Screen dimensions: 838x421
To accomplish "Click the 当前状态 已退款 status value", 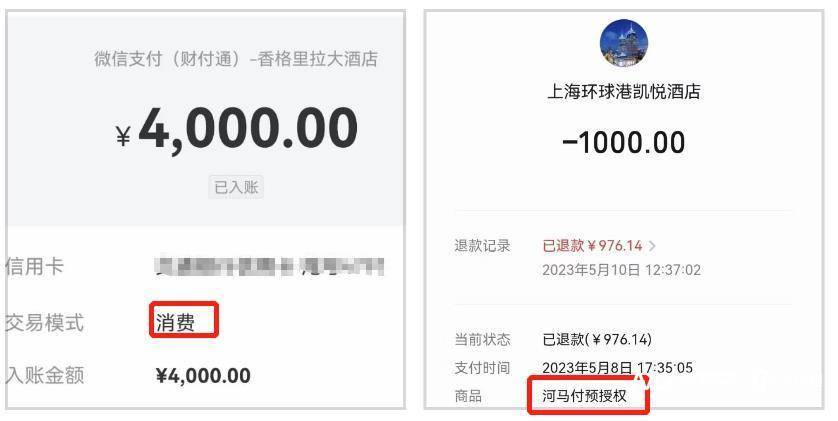I will pos(597,339).
